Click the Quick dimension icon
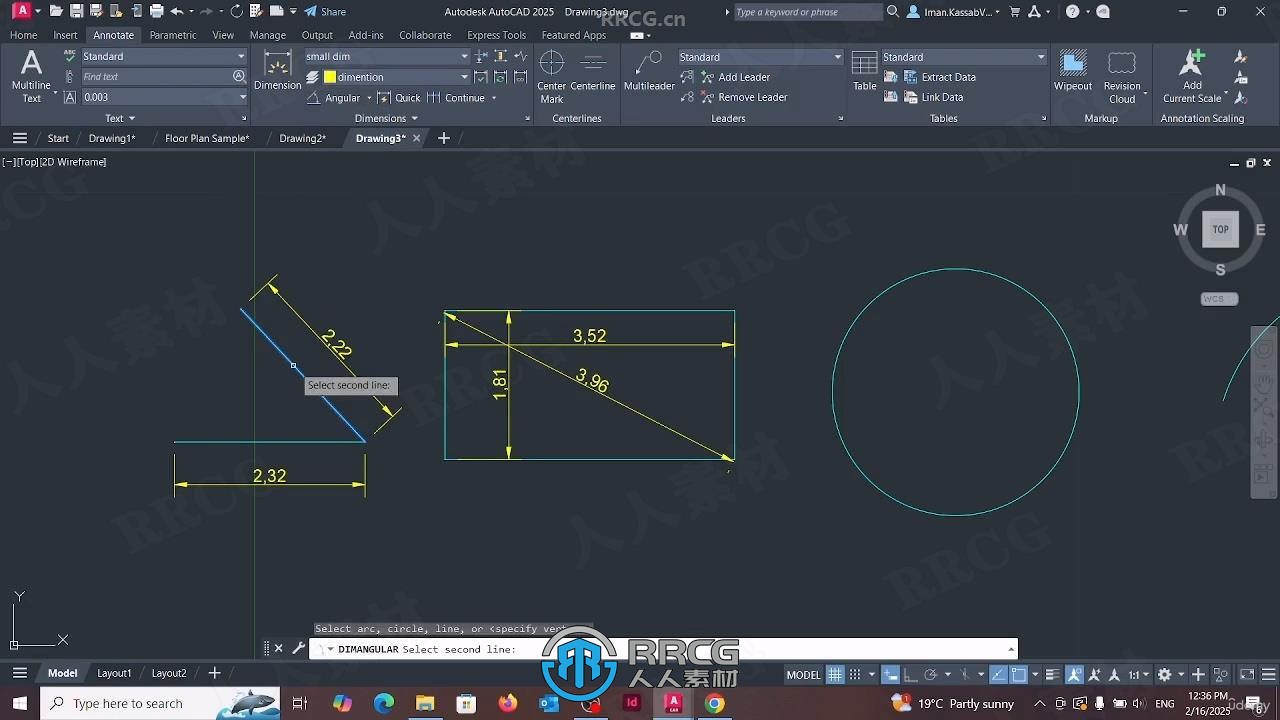The width and height of the screenshot is (1280, 720). (x=384, y=97)
